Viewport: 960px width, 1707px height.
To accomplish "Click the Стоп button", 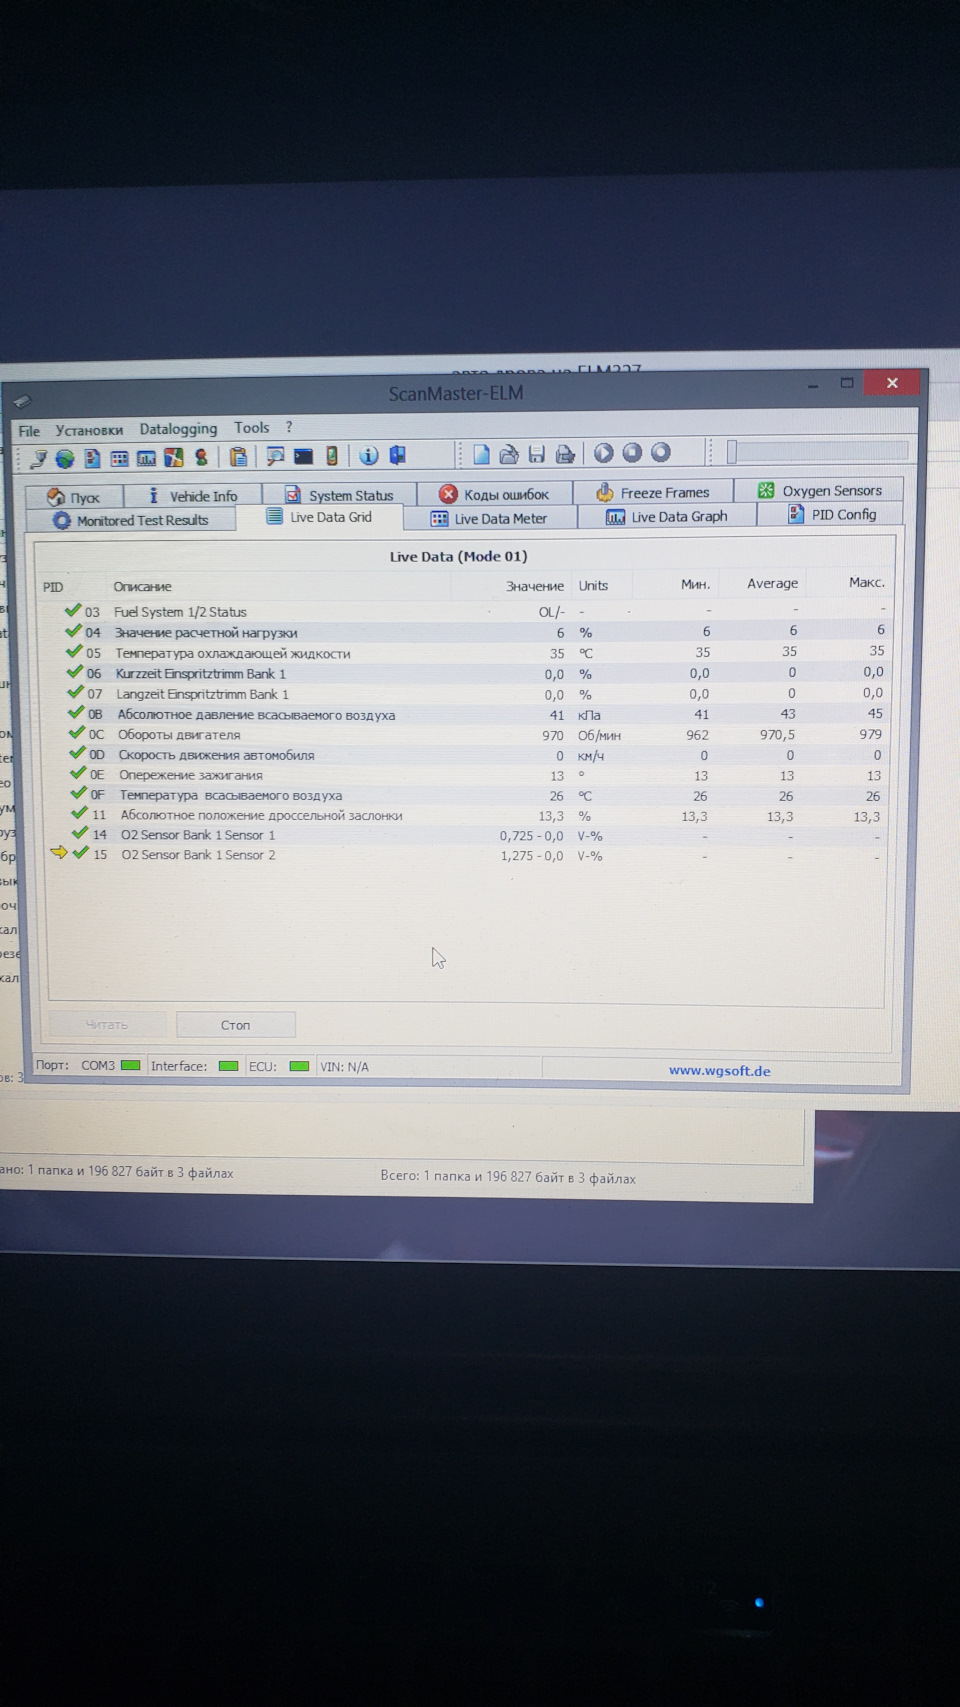I will pyautogui.click(x=235, y=1025).
